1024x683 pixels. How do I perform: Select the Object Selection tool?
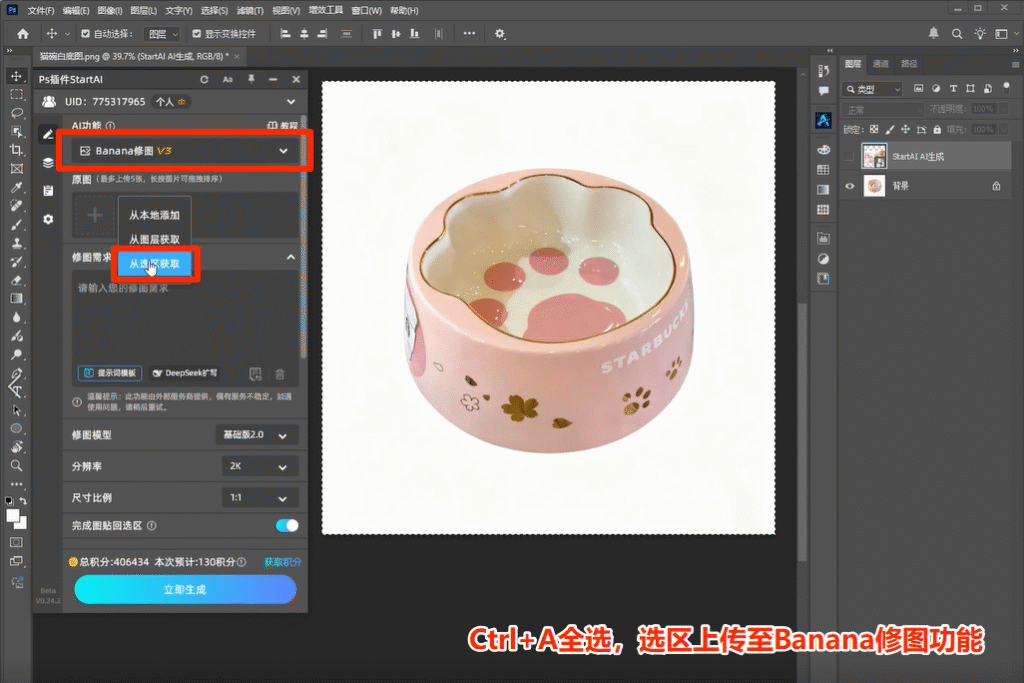pos(16,131)
